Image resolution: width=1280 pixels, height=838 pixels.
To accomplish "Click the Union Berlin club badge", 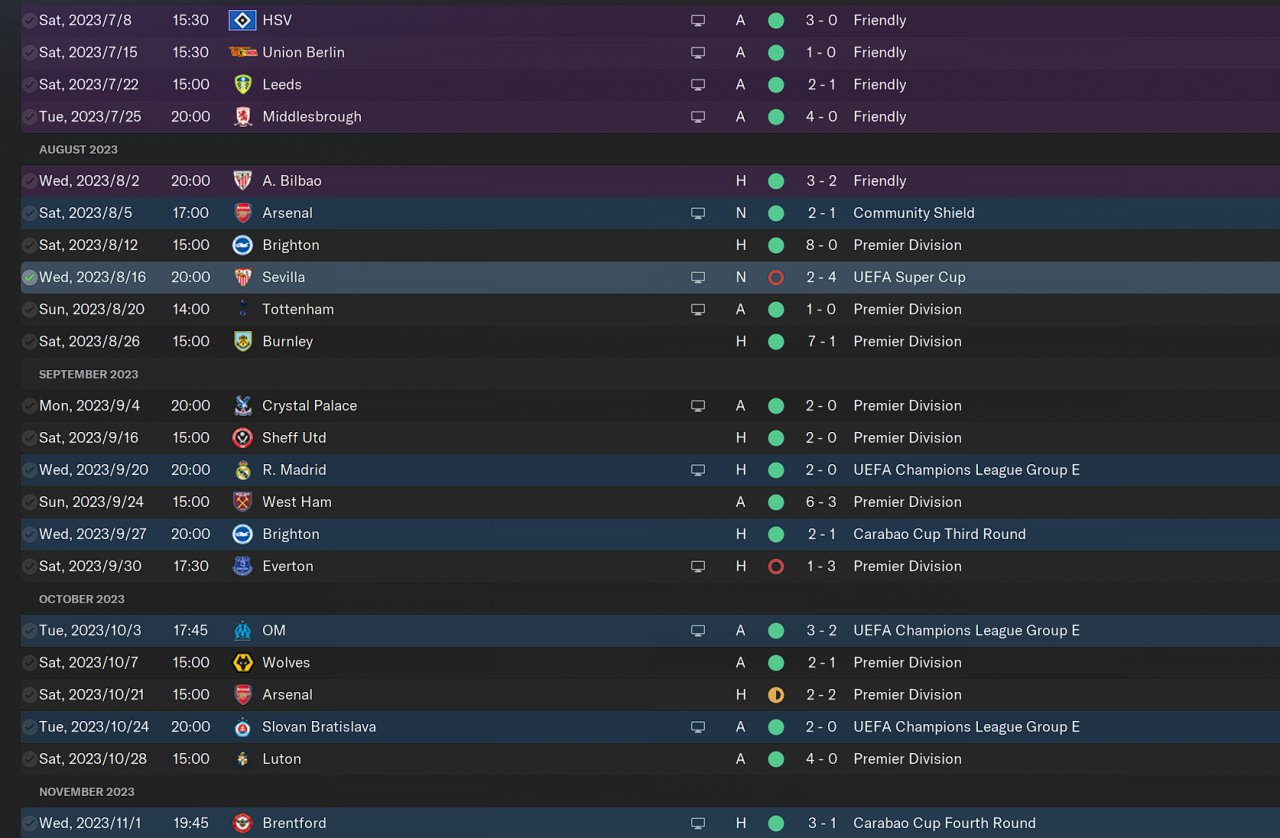I will click(242, 52).
